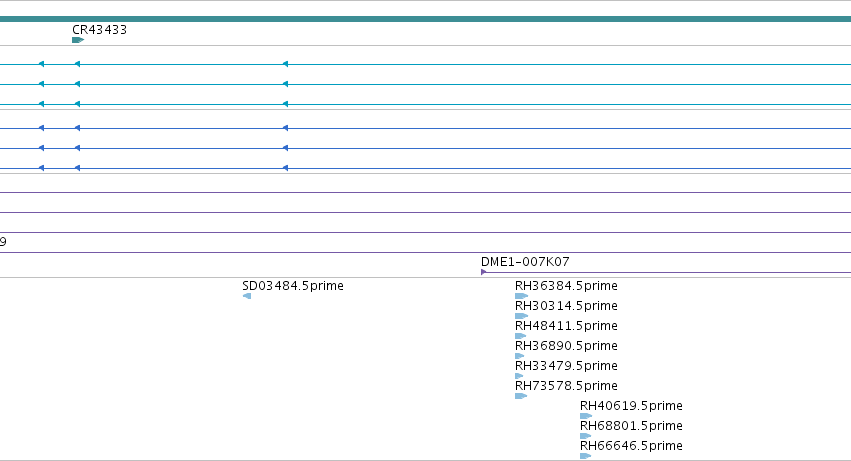Click the SD03484.5prime label

[293, 286]
